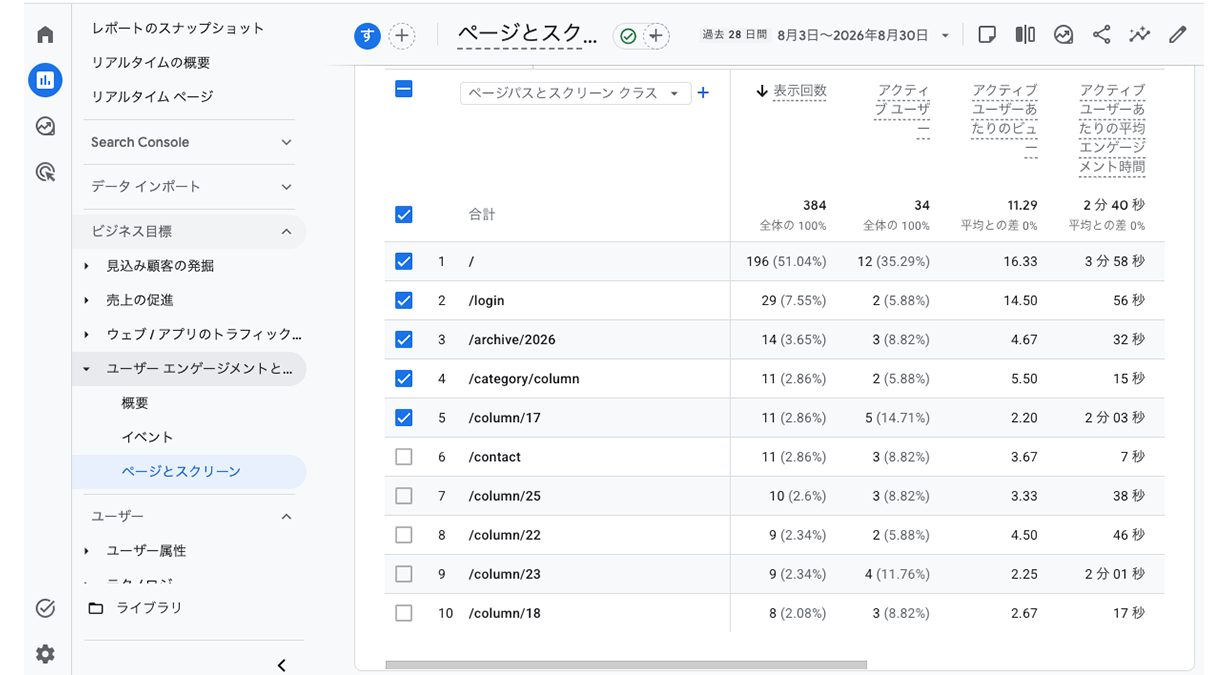Open the Admin gear icon
The height and width of the screenshot is (675, 1228).
(45, 654)
